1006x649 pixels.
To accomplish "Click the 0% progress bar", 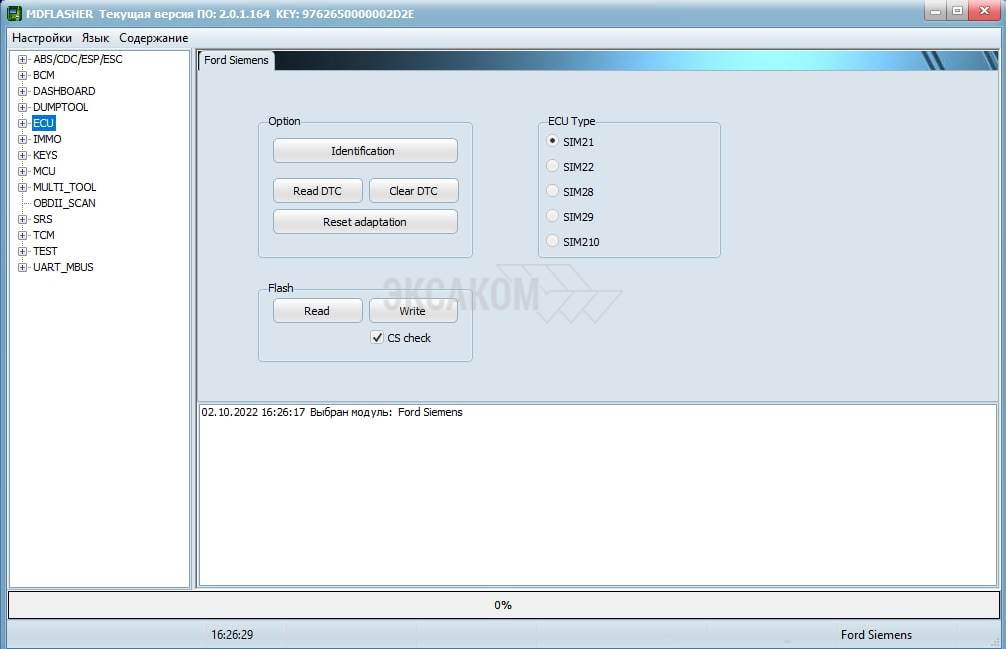I will 503,605.
